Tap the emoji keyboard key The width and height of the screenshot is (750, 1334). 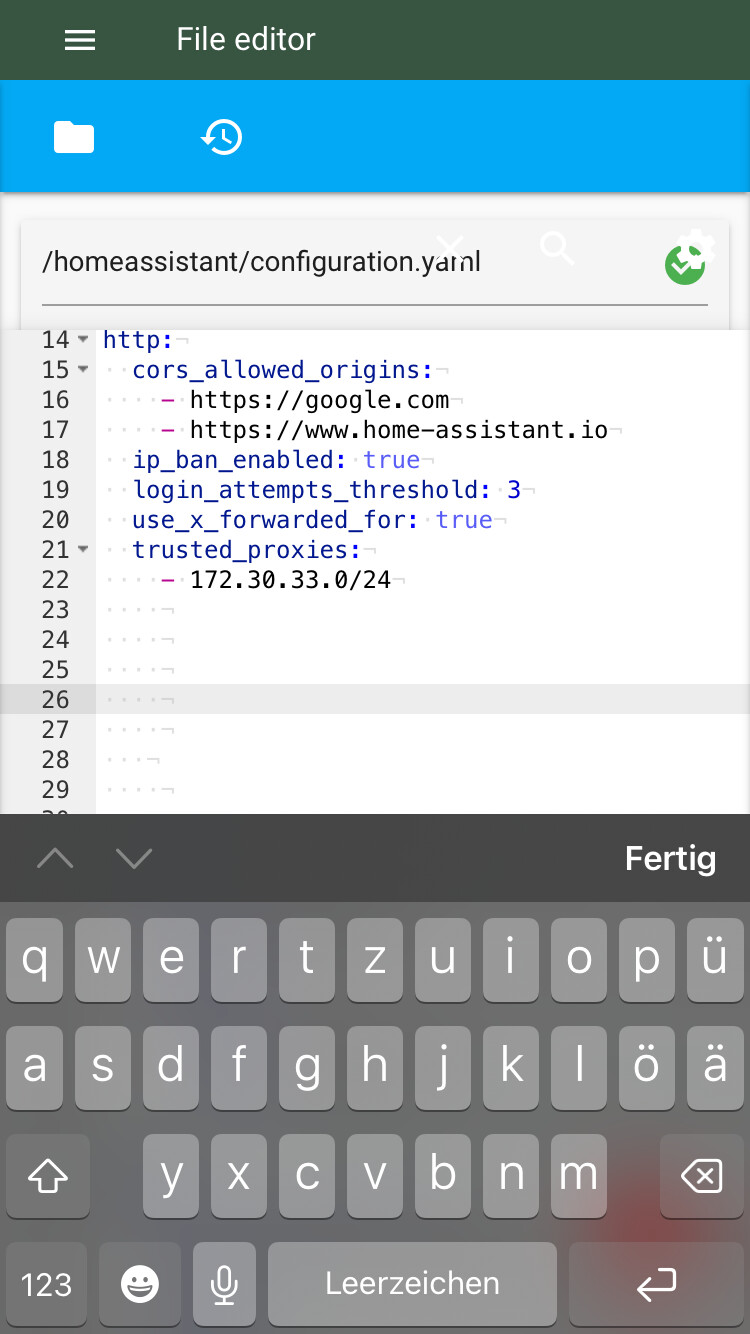[139, 1284]
